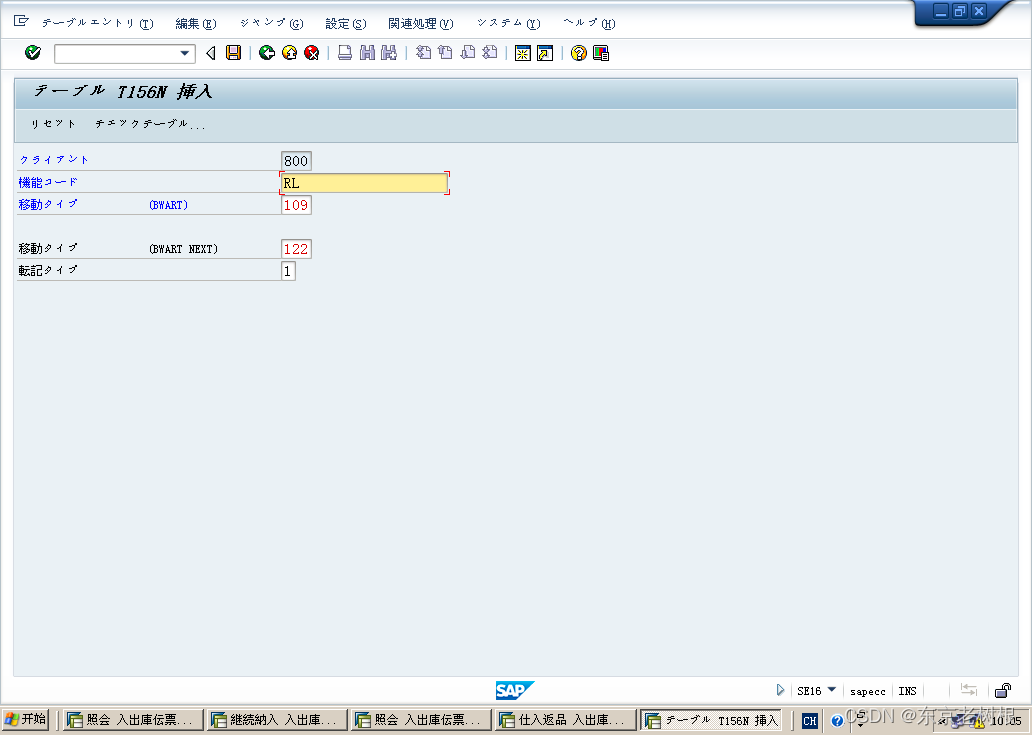1032x735 pixels.
Task: Expand status bar with triangle icon
Action: (780, 690)
